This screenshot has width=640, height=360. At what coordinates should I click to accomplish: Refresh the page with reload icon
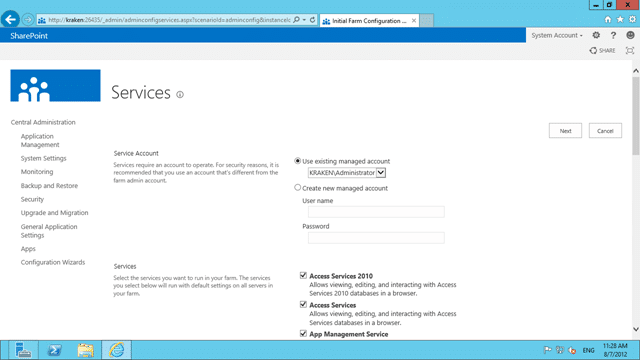click(312, 20)
